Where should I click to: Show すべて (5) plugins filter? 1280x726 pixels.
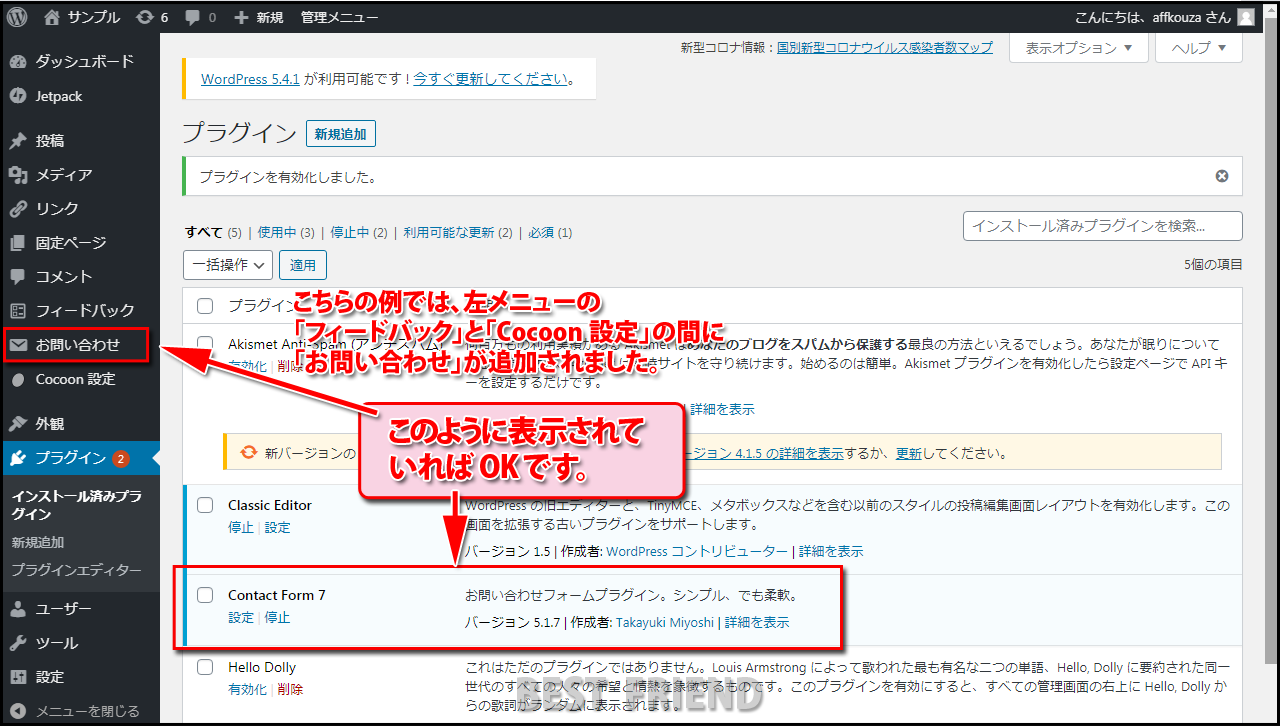point(213,232)
